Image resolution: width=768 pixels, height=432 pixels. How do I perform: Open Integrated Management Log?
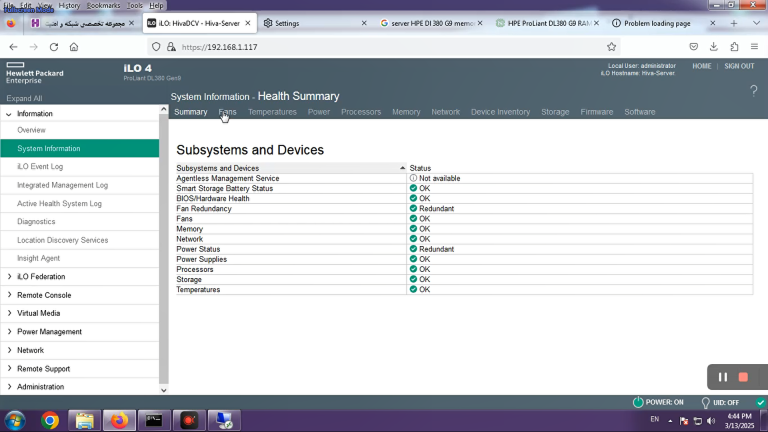click(62, 185)
